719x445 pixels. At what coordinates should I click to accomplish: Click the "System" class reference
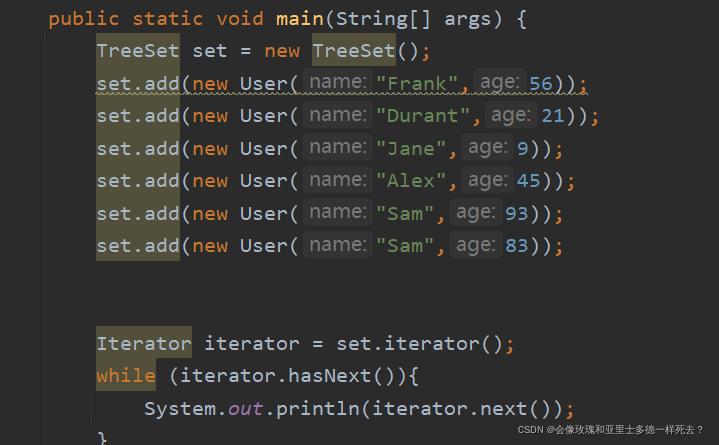tap(180, 409)
